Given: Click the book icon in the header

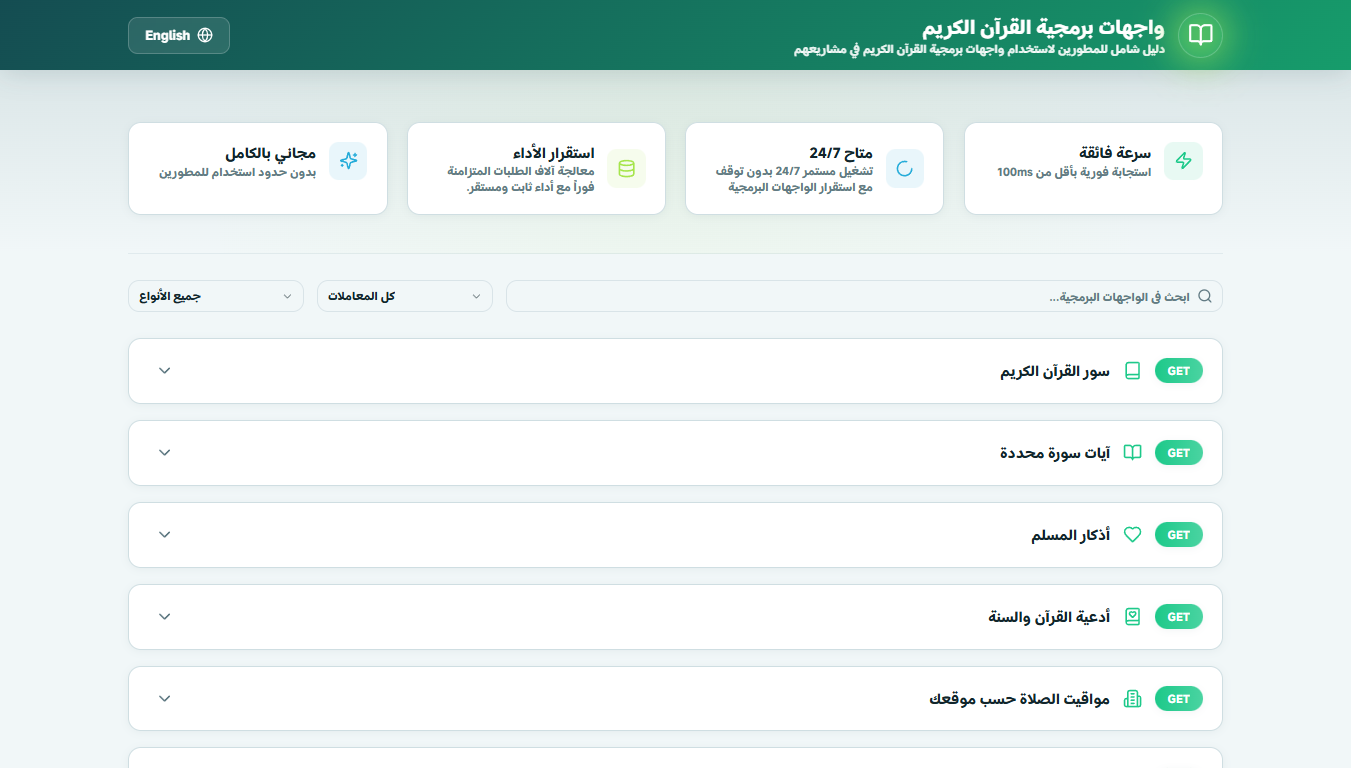Looking at the screenshot, I should coord(1199,35).
